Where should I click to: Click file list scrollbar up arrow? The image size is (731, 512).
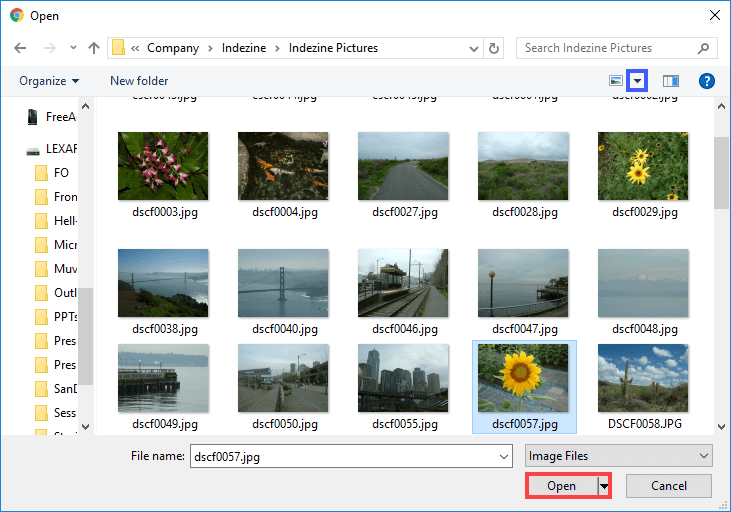point(721,106)
